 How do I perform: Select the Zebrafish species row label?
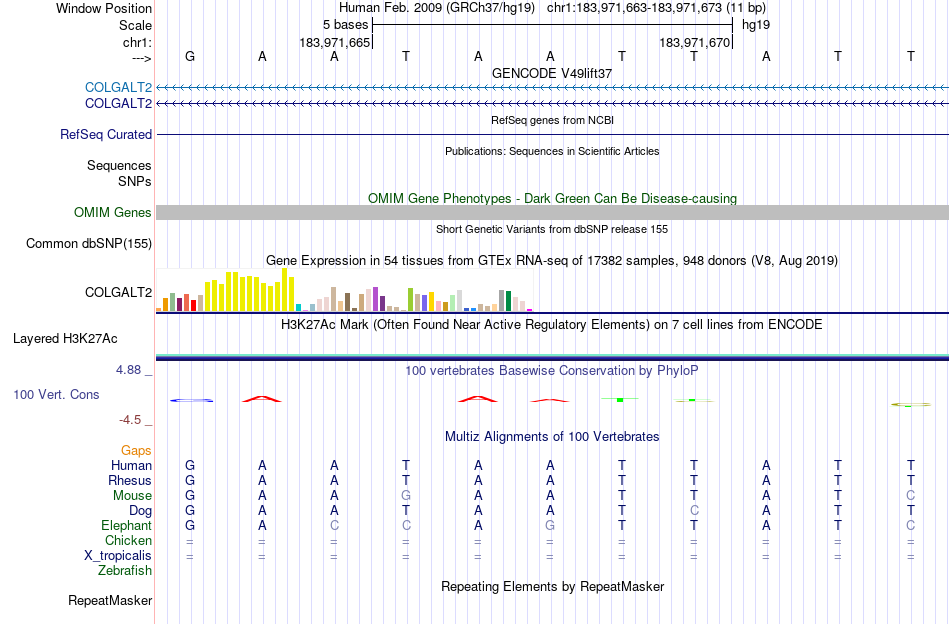[x=125, y=571]
